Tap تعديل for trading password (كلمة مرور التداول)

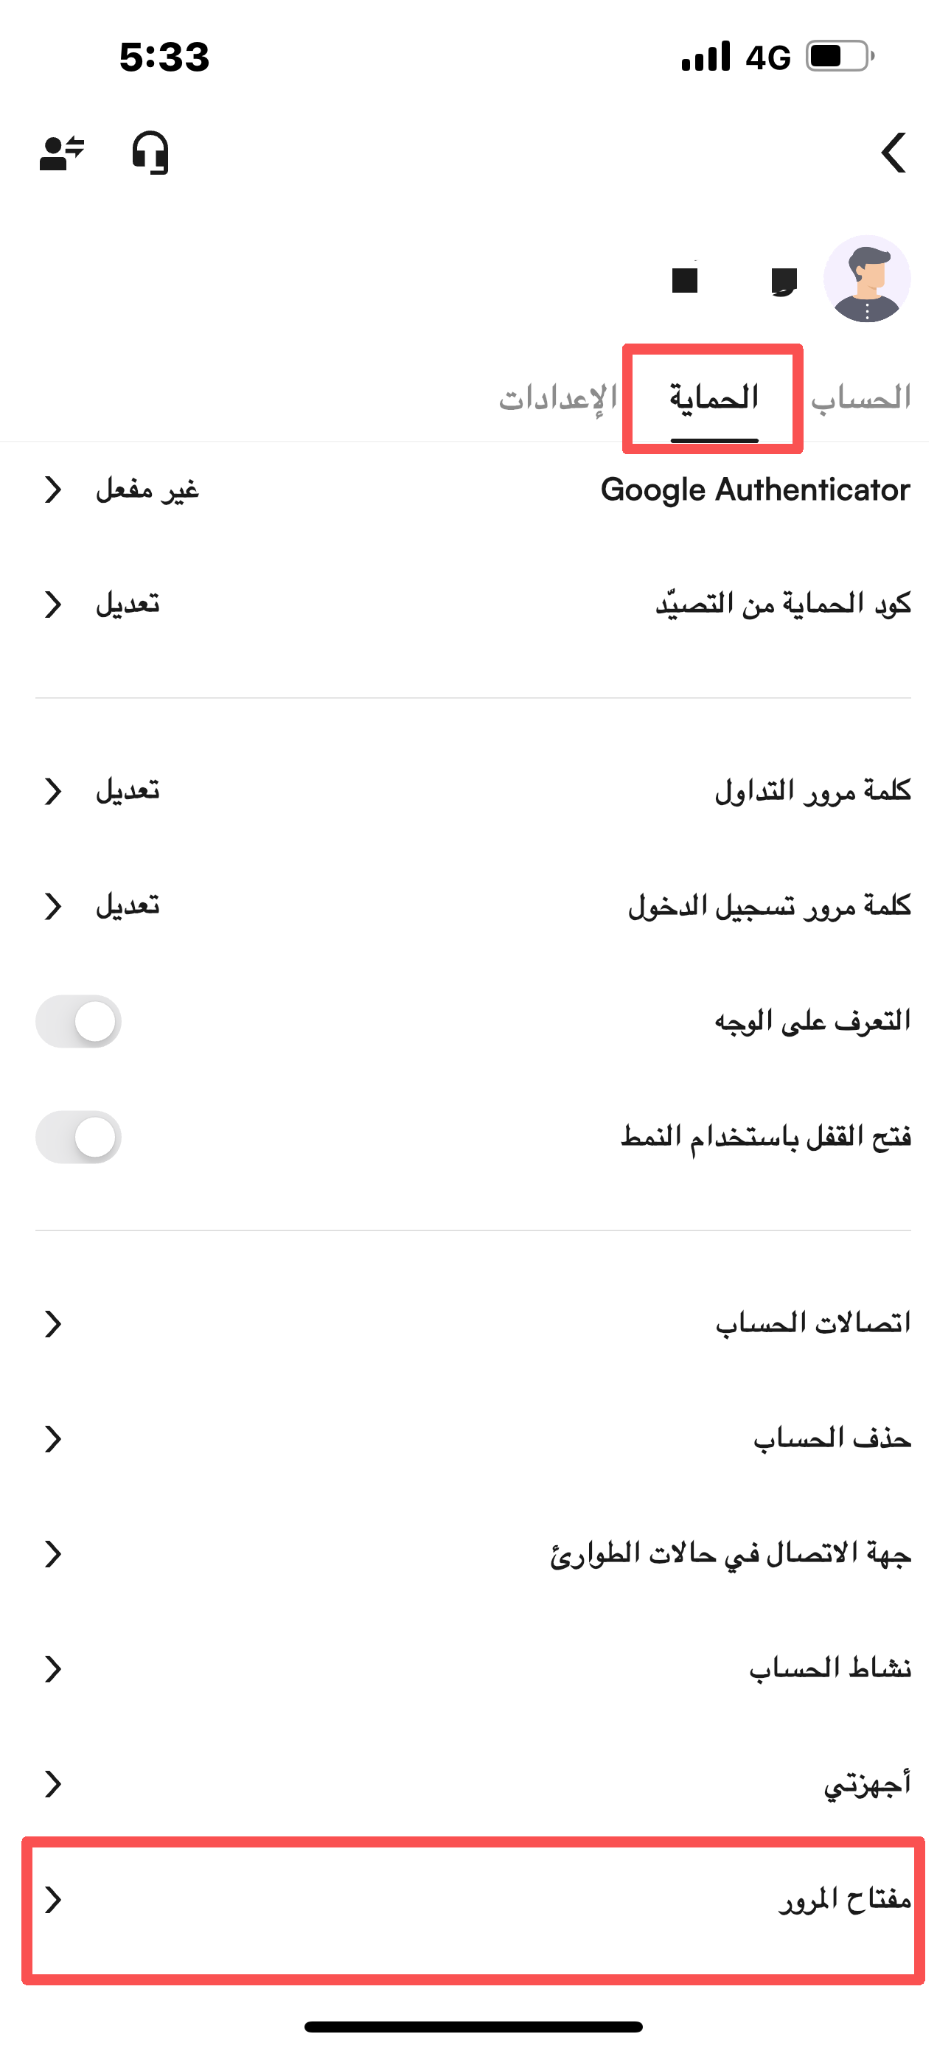[127, 791]
